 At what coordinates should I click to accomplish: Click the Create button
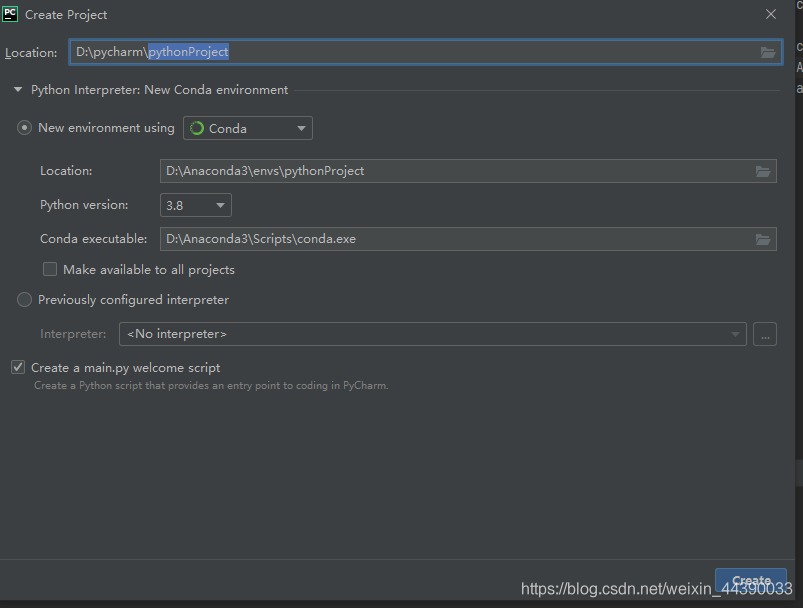751,580
